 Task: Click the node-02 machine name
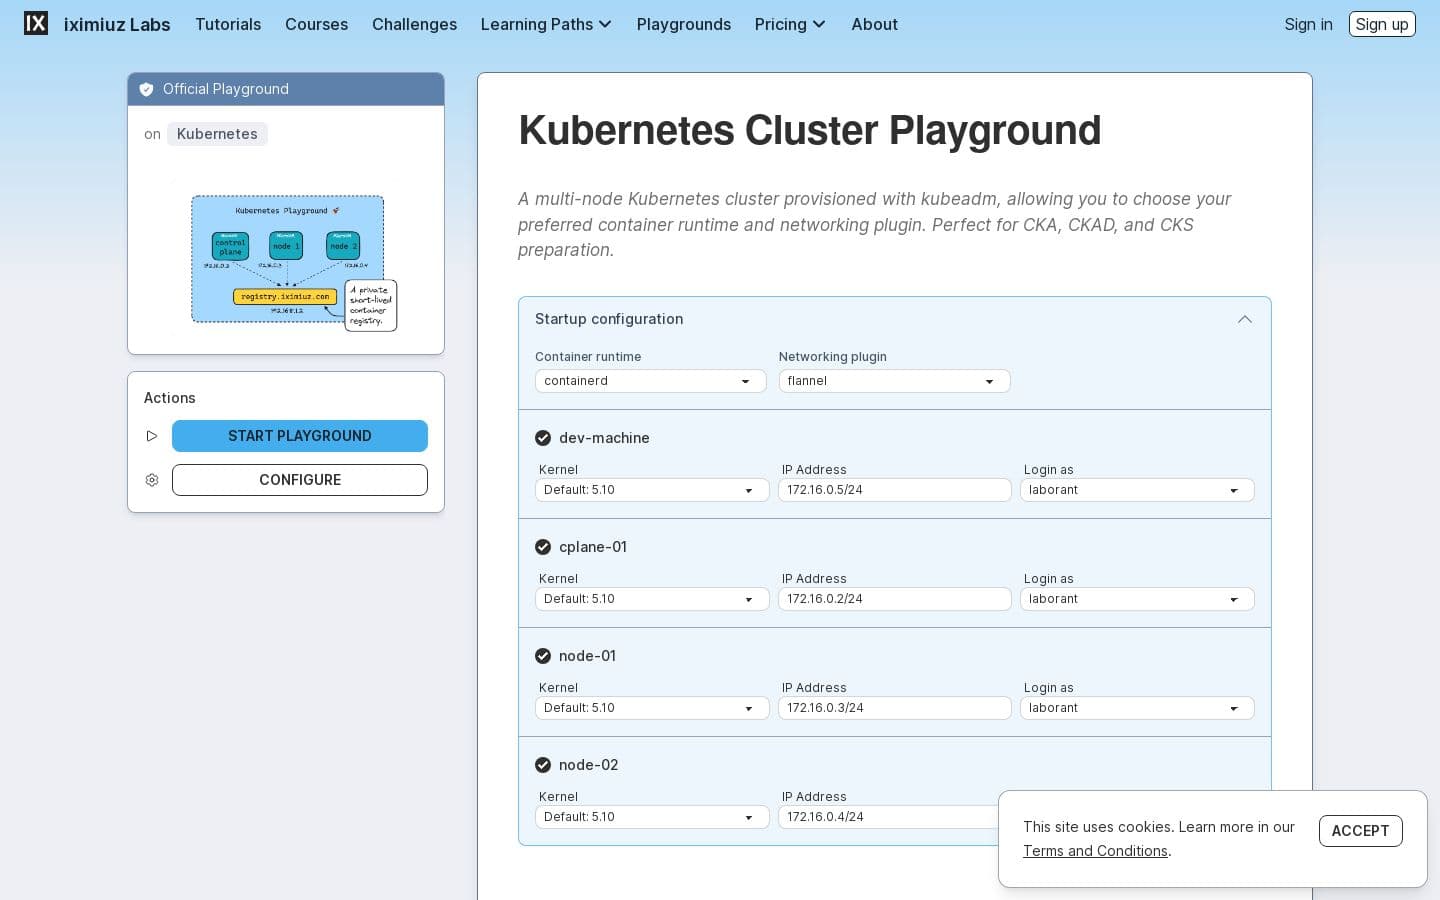(x=588, y=765)
